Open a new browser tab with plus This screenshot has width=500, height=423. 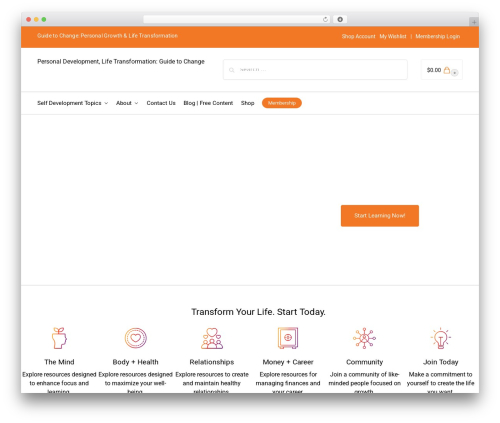pyautogui.click(x=474, y=22)
